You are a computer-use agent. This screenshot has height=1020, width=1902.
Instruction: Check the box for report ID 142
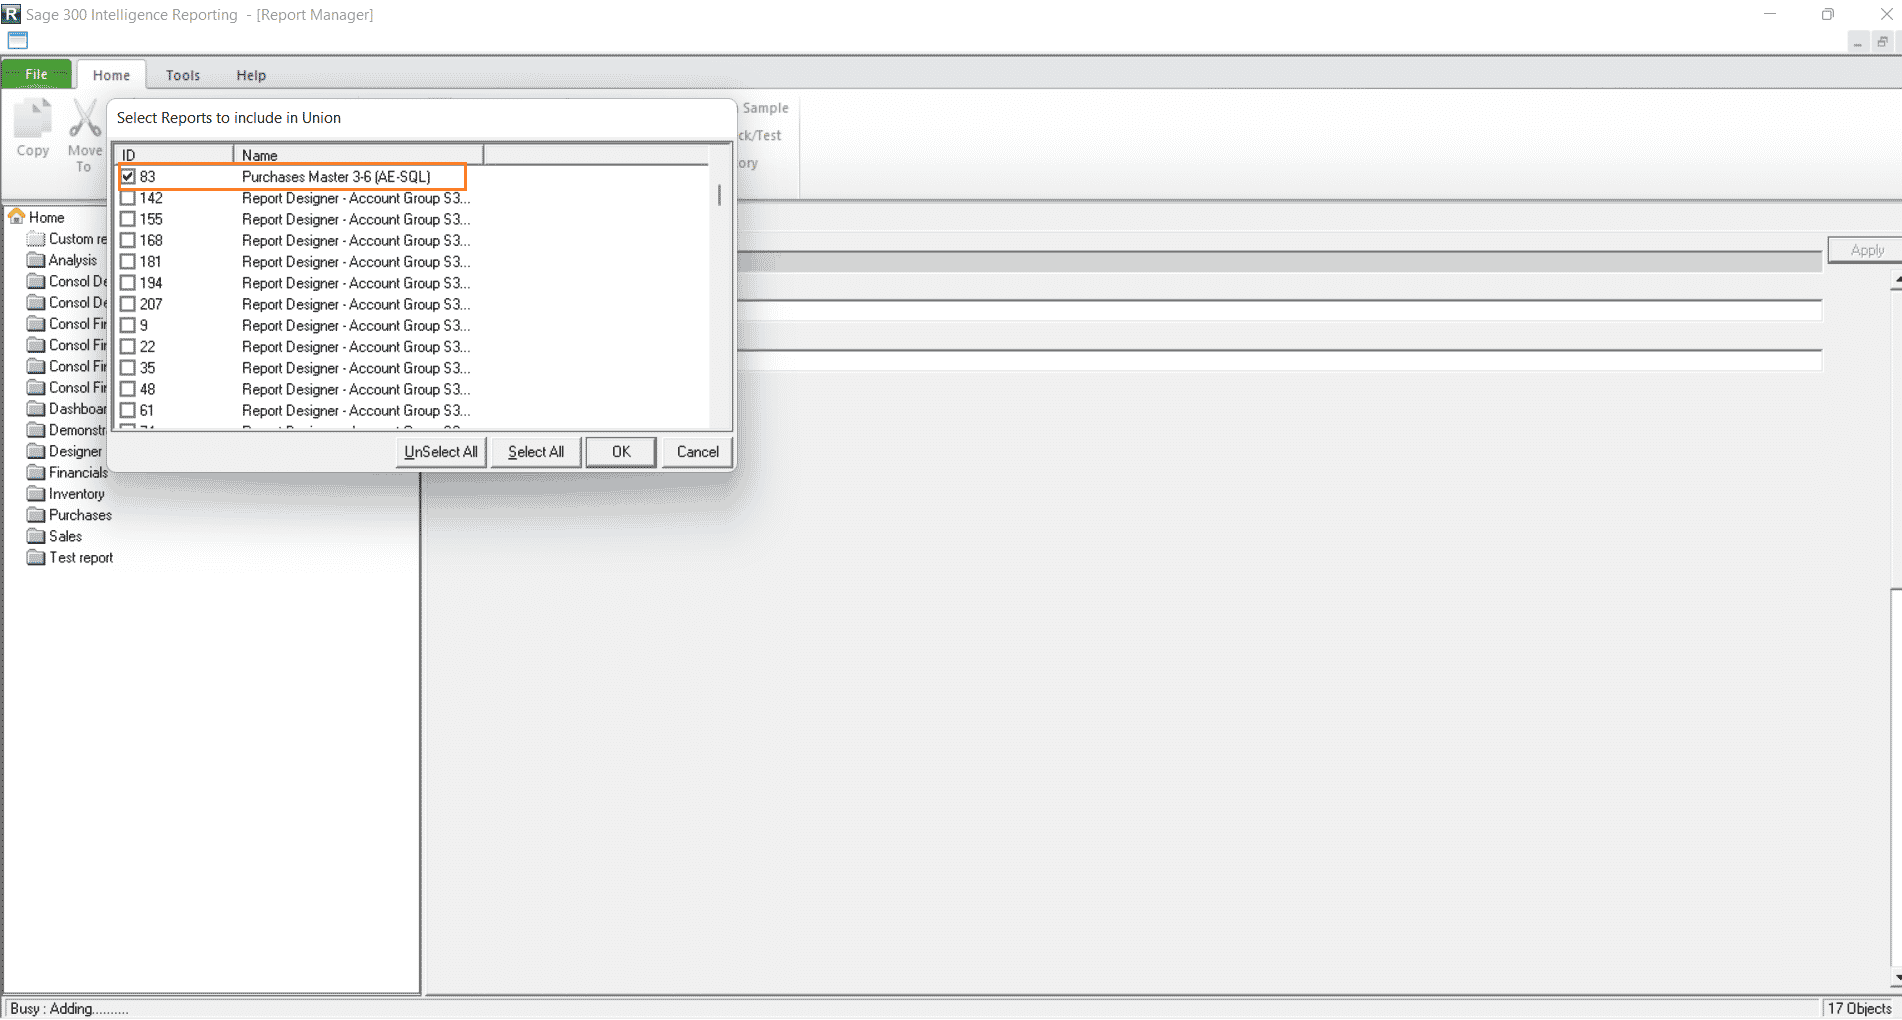pos(129,198)
